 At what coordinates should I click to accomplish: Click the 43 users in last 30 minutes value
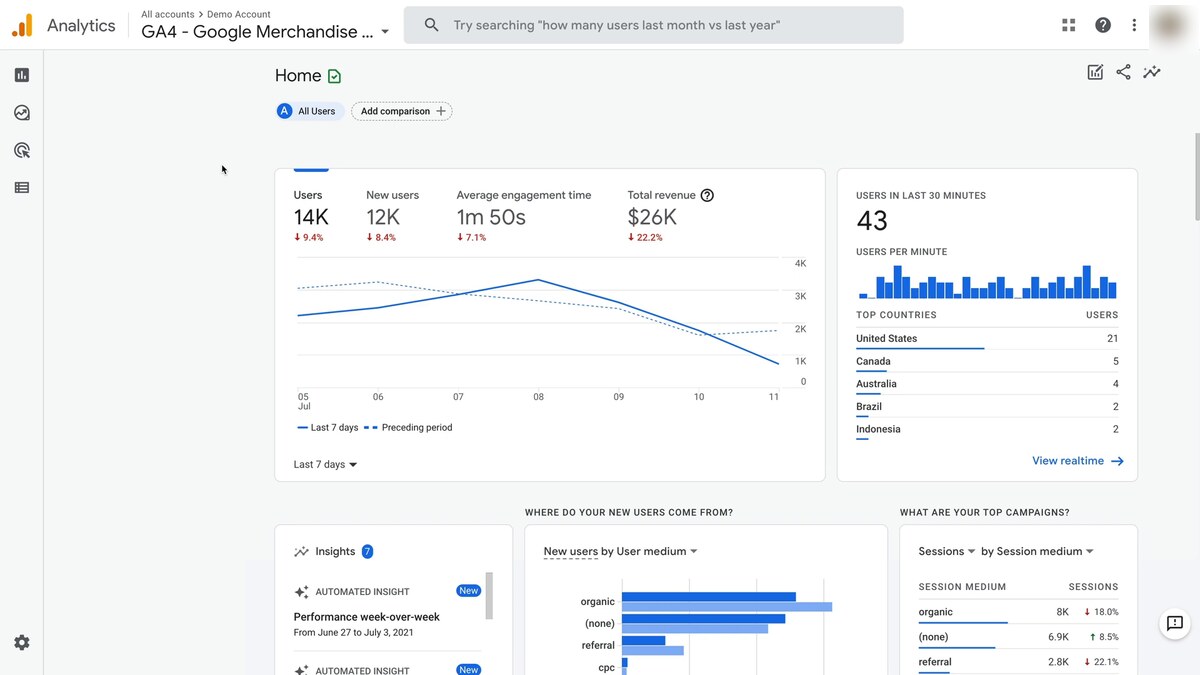tap(872, 221)
